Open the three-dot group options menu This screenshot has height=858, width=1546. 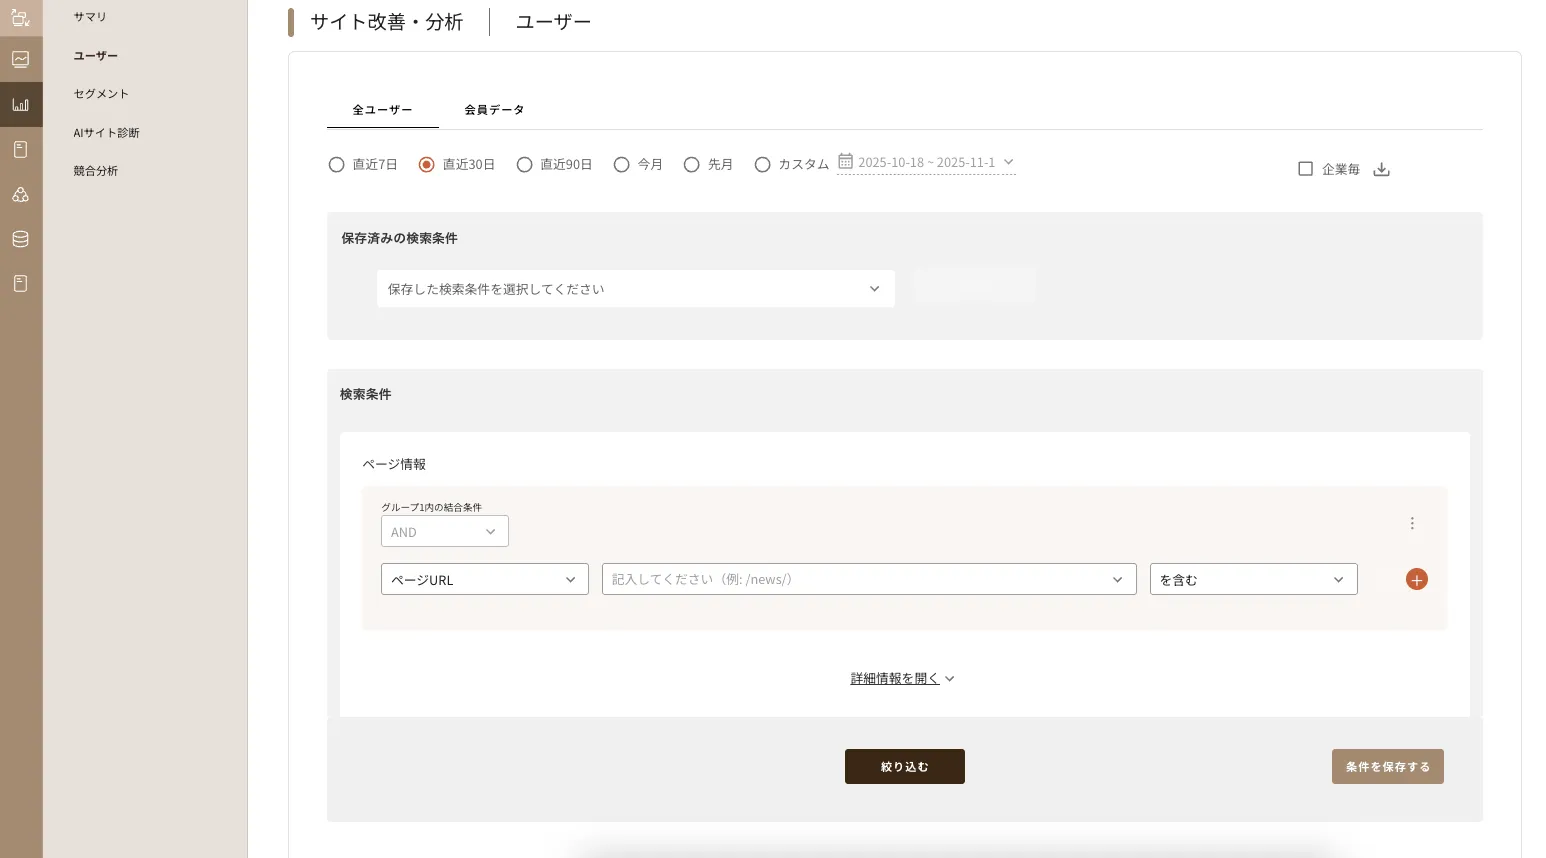(1412, 523)
